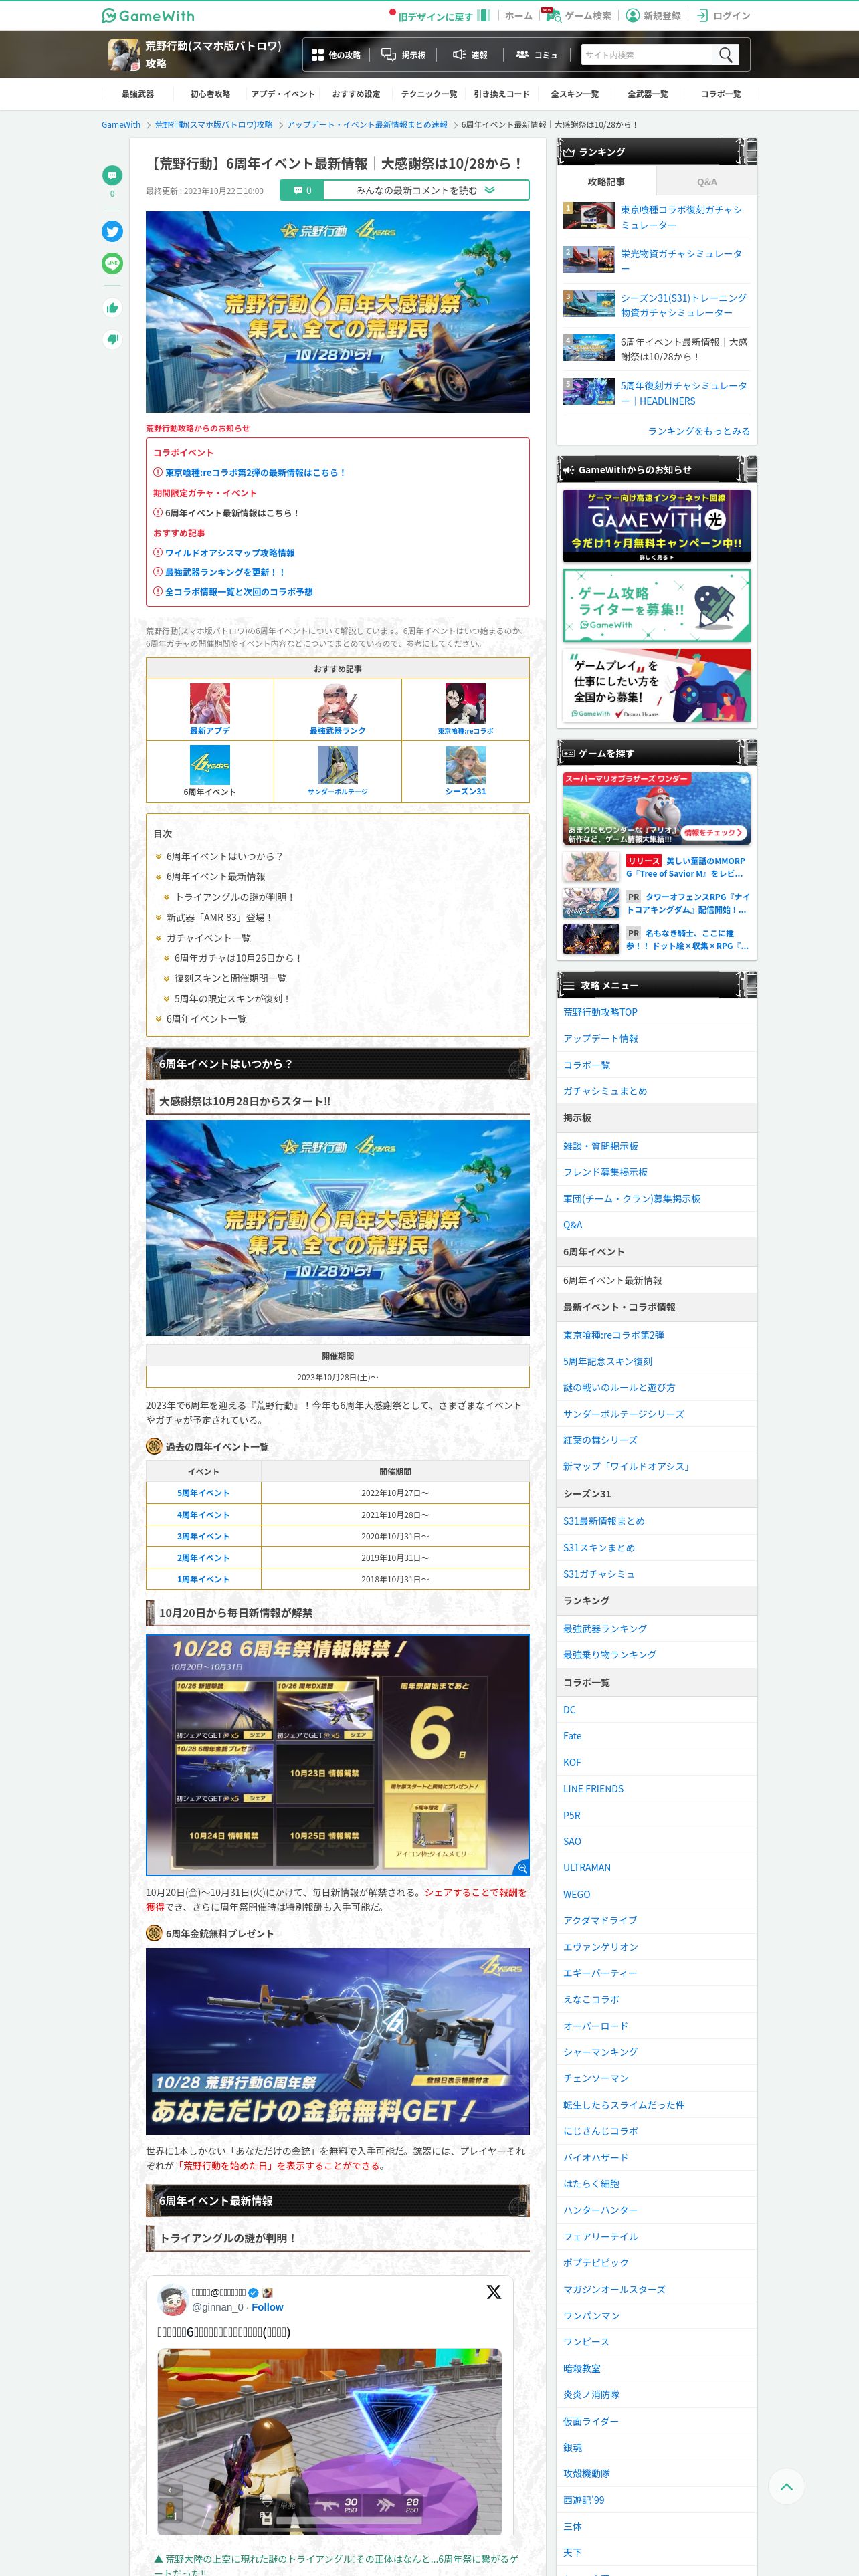The image size is (859, 2576).
Task: Jump to 6周年ガチャは10月26日から！ in contents
Action: coord(238,958)
